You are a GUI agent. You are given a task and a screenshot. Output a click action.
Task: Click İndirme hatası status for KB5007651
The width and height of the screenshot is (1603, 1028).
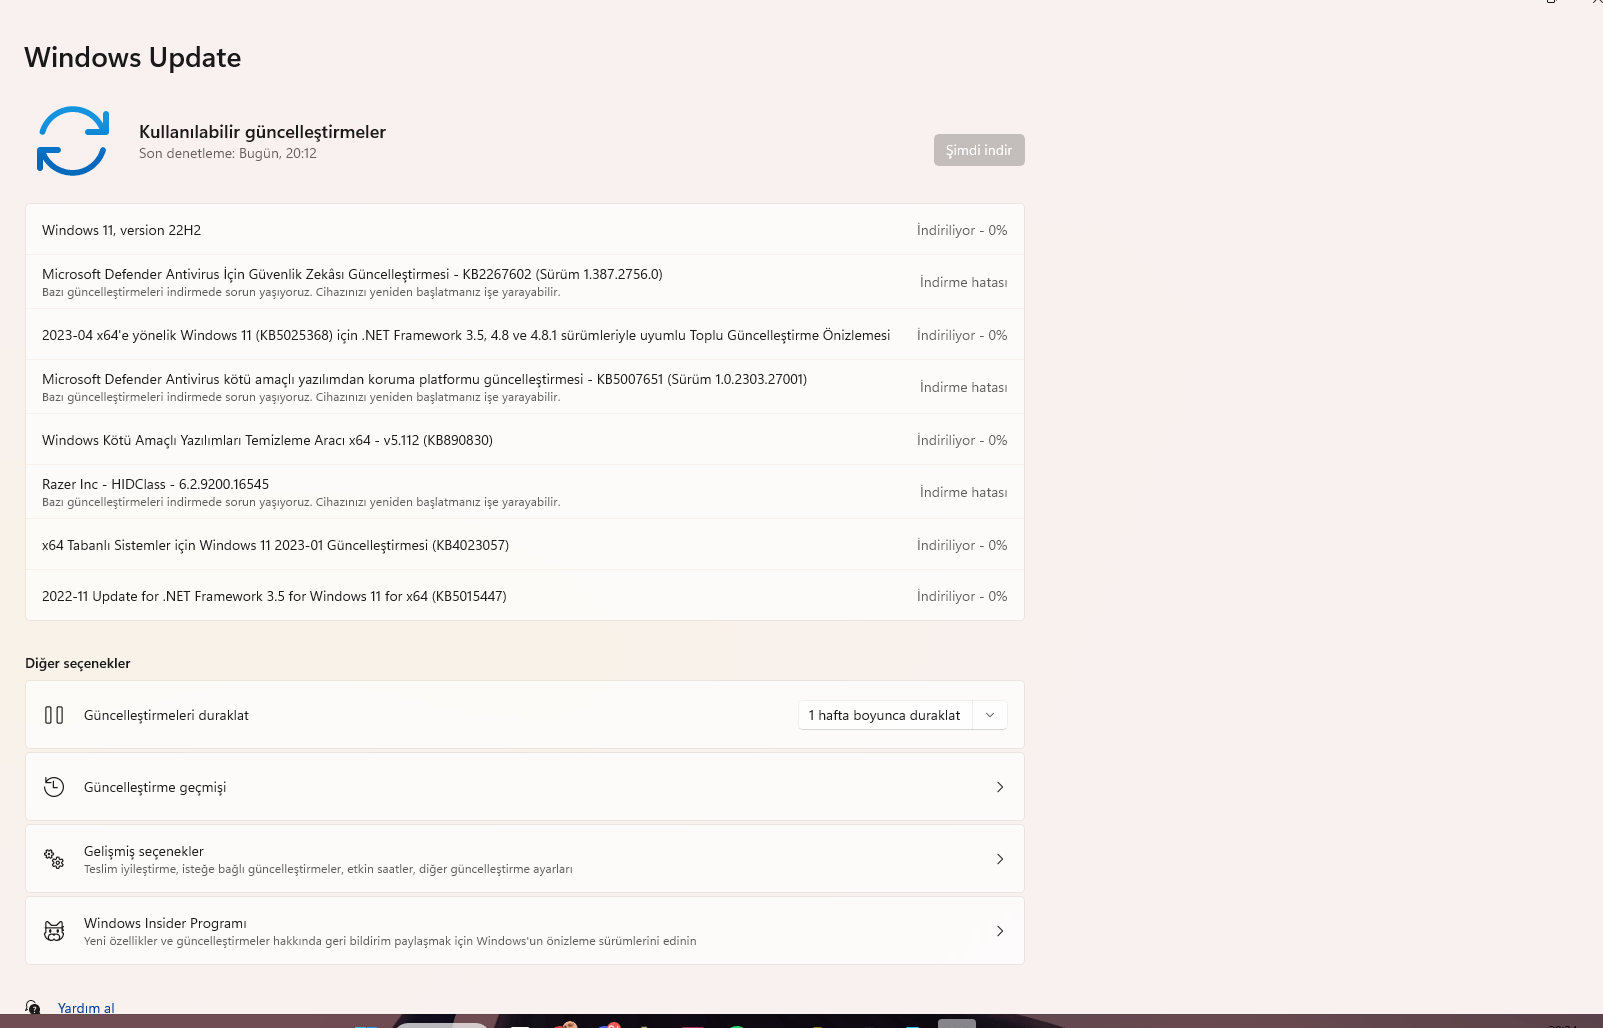(x=964, y=387)
